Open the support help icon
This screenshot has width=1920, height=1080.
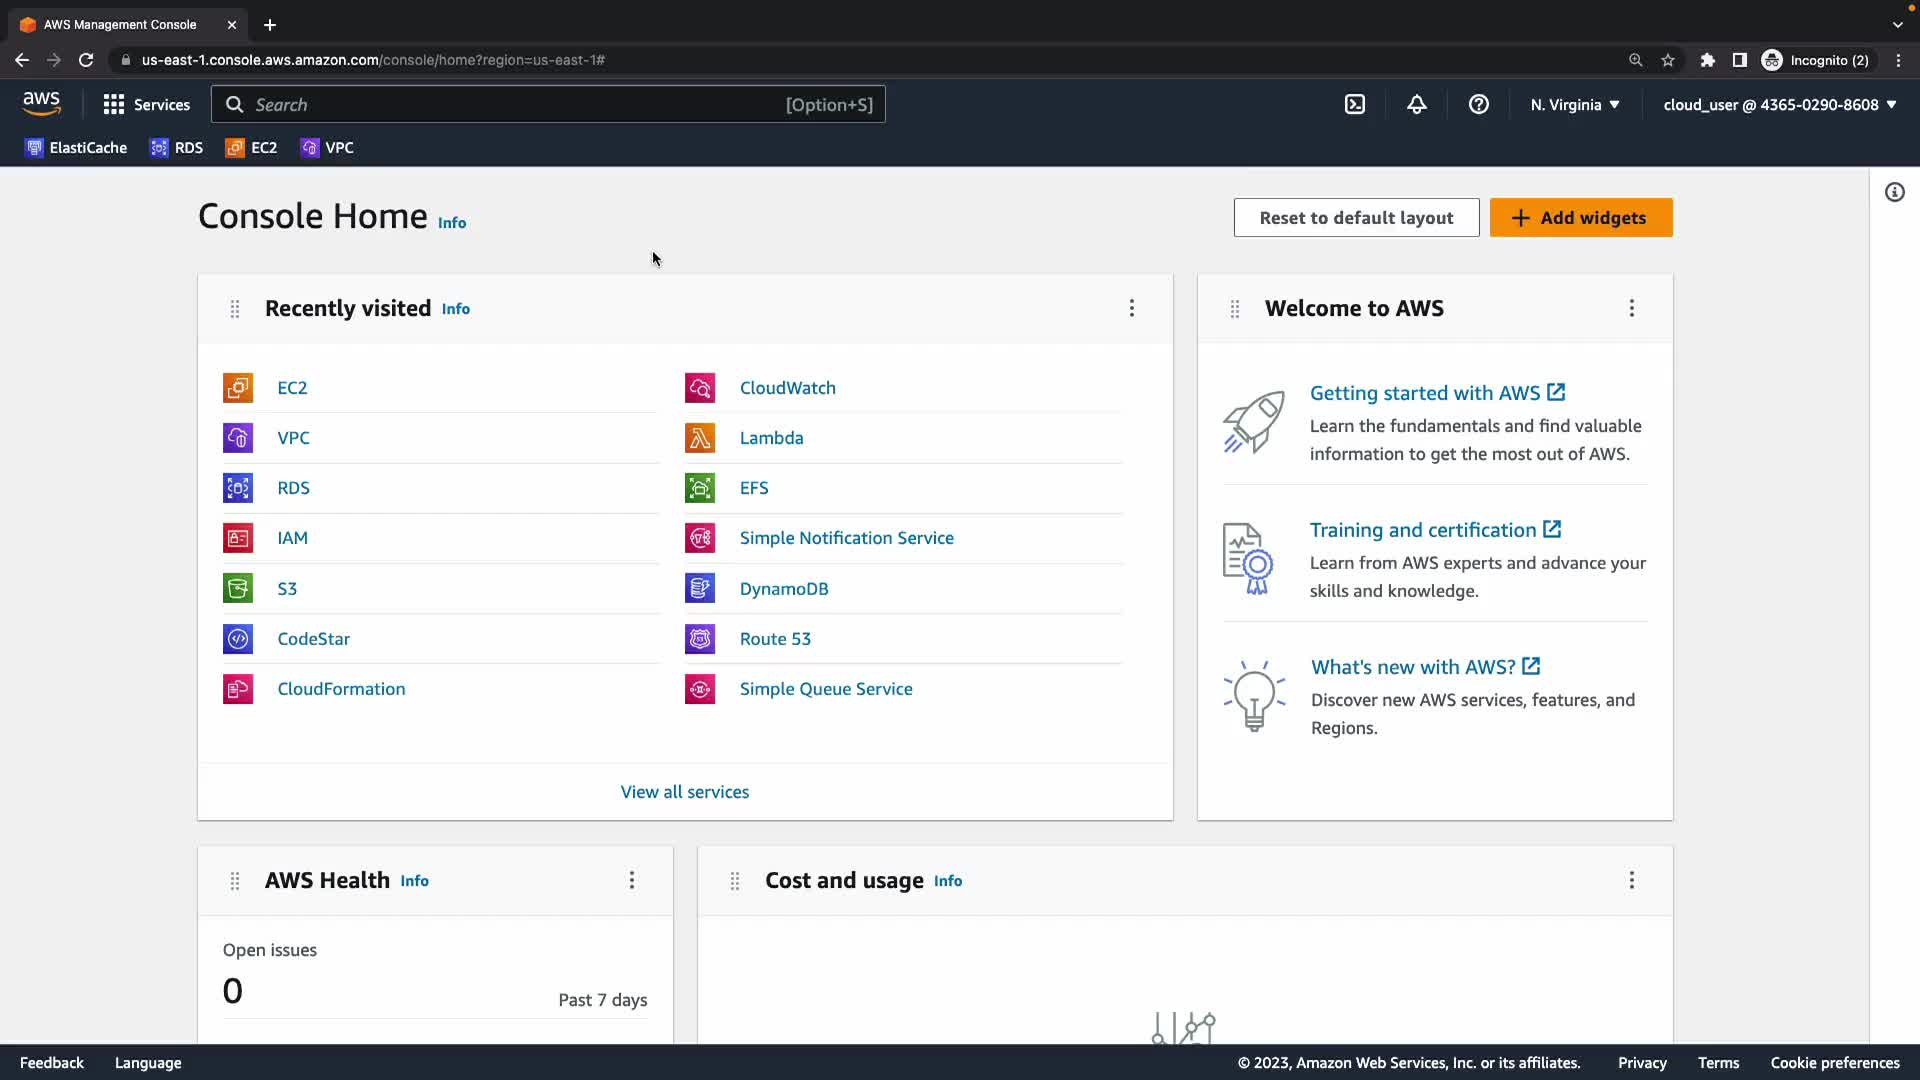click(1478, 104)
